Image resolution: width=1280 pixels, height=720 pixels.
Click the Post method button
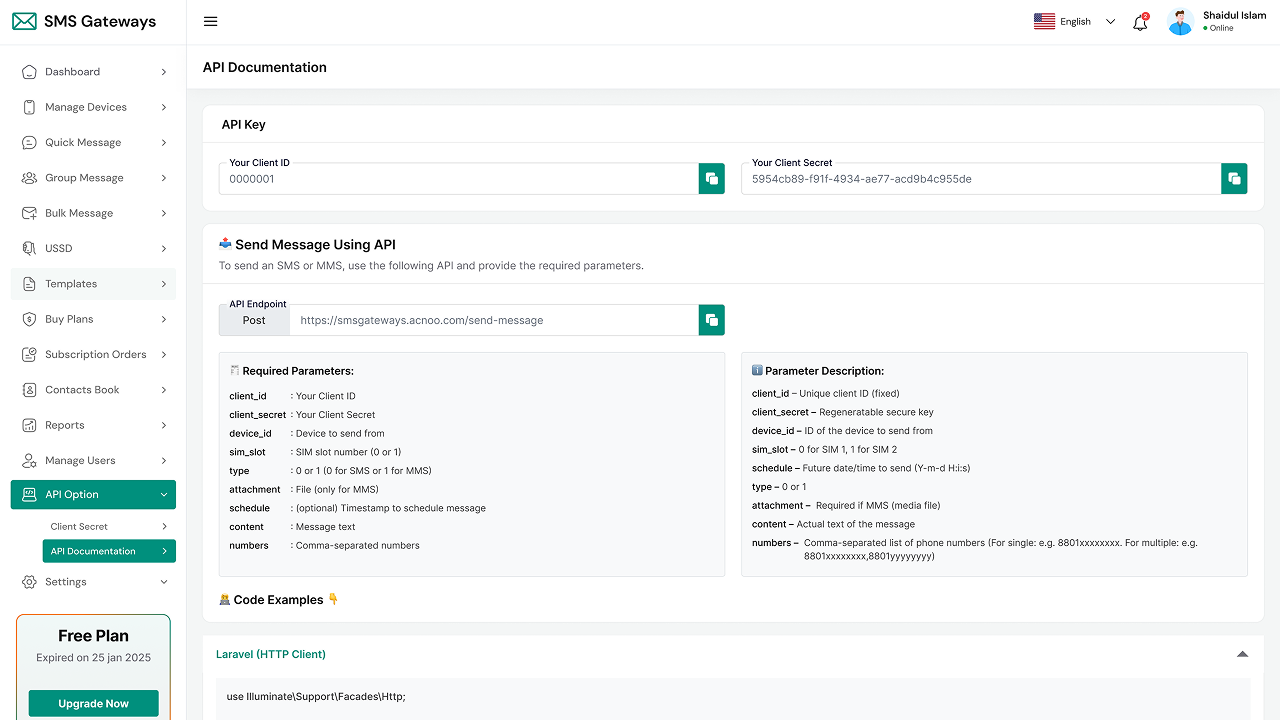point(254,320)
